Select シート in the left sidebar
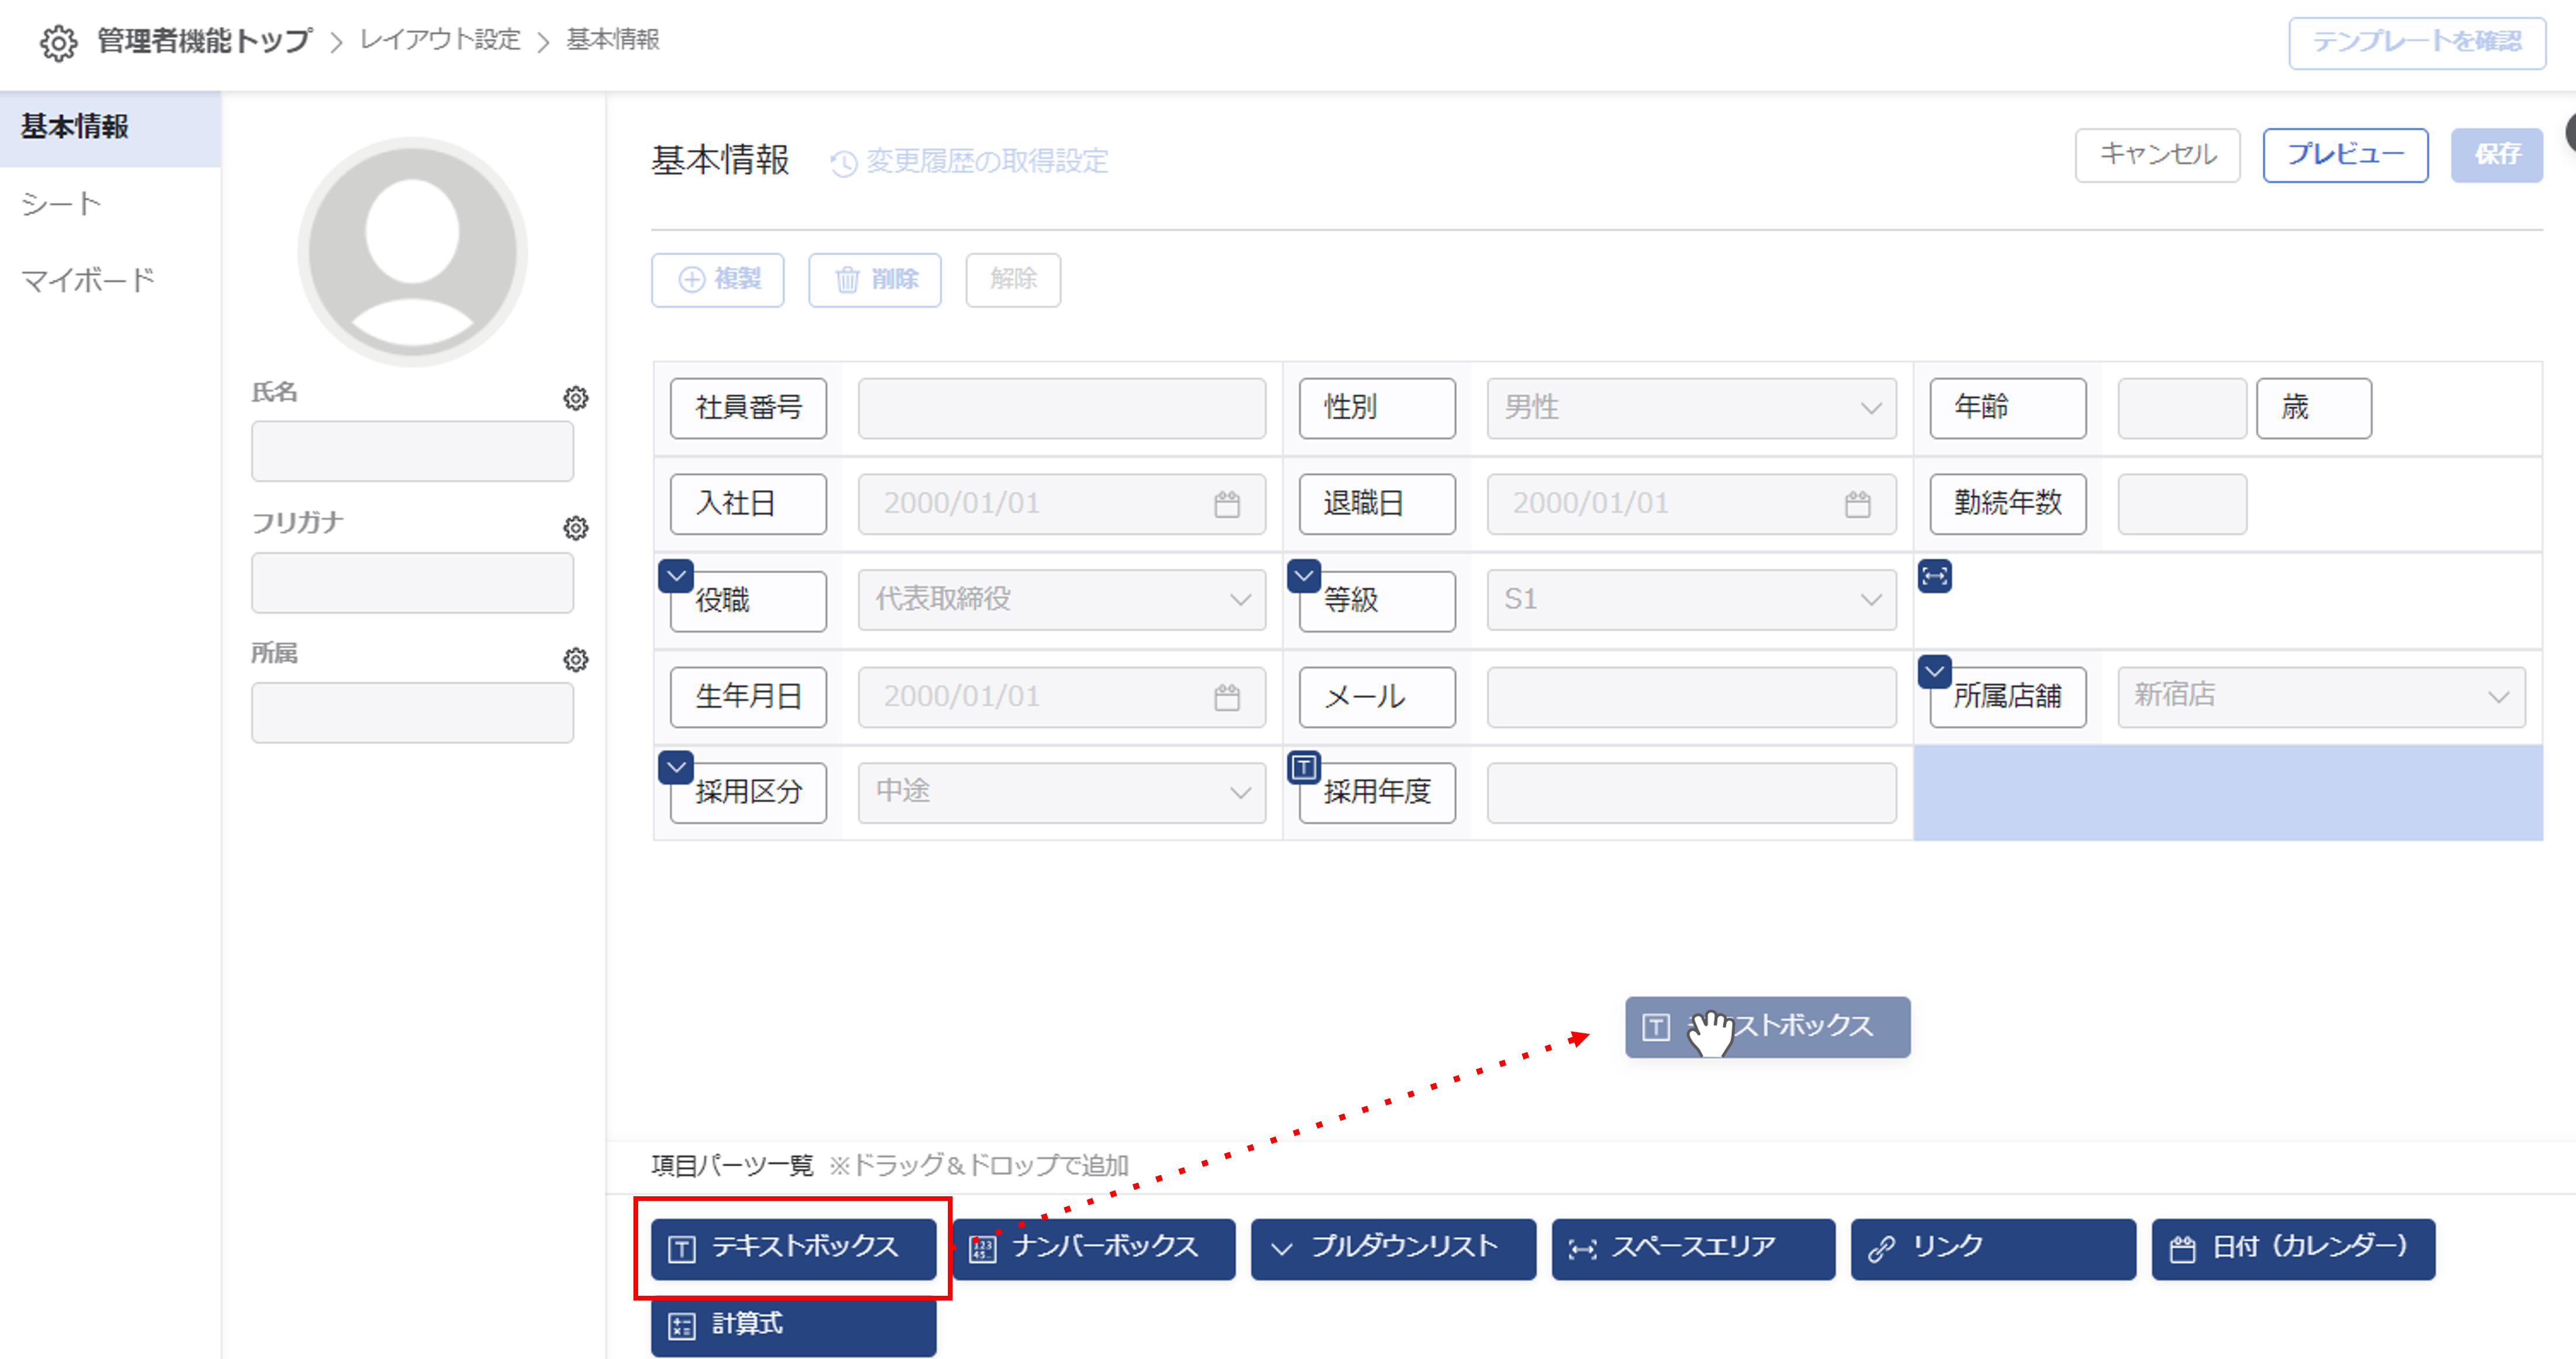The width and height of the screenshot is (2576, 1359). click(62, 204)
